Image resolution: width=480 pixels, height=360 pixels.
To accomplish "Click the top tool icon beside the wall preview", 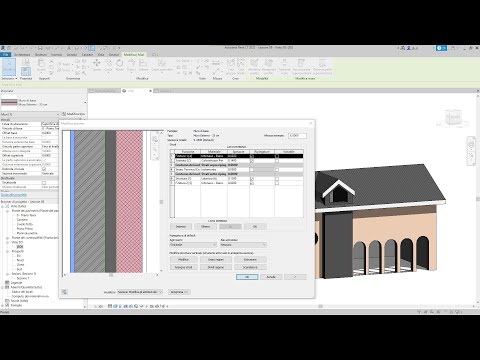I will click(x=155, y=139).
